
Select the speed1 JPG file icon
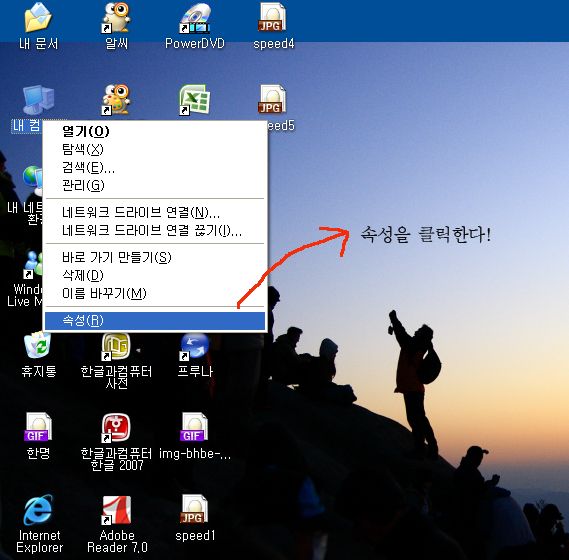point(195,509)
